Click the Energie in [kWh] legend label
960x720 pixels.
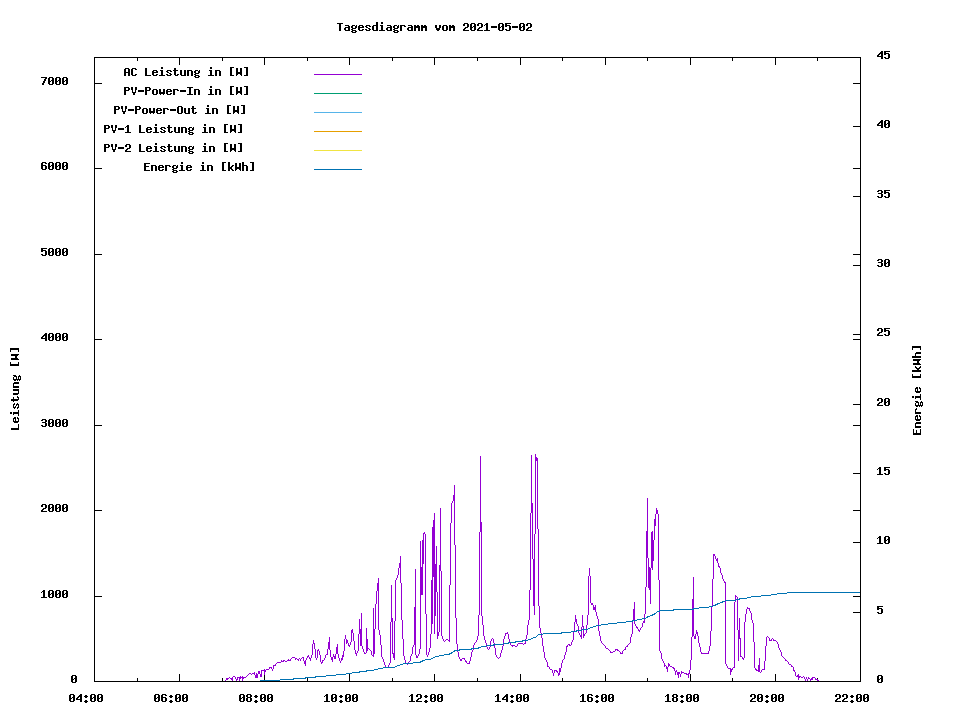[x=199, y=167]
